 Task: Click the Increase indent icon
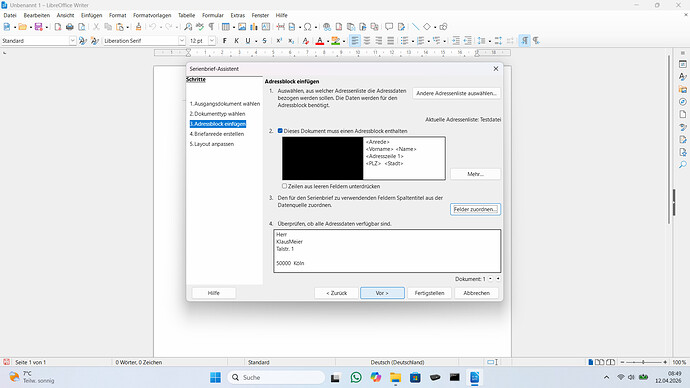tap(456, 40)
